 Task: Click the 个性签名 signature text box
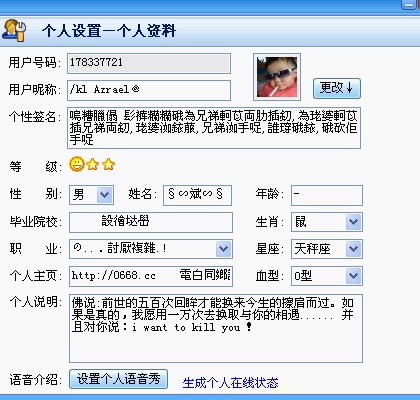pos(214,128)
